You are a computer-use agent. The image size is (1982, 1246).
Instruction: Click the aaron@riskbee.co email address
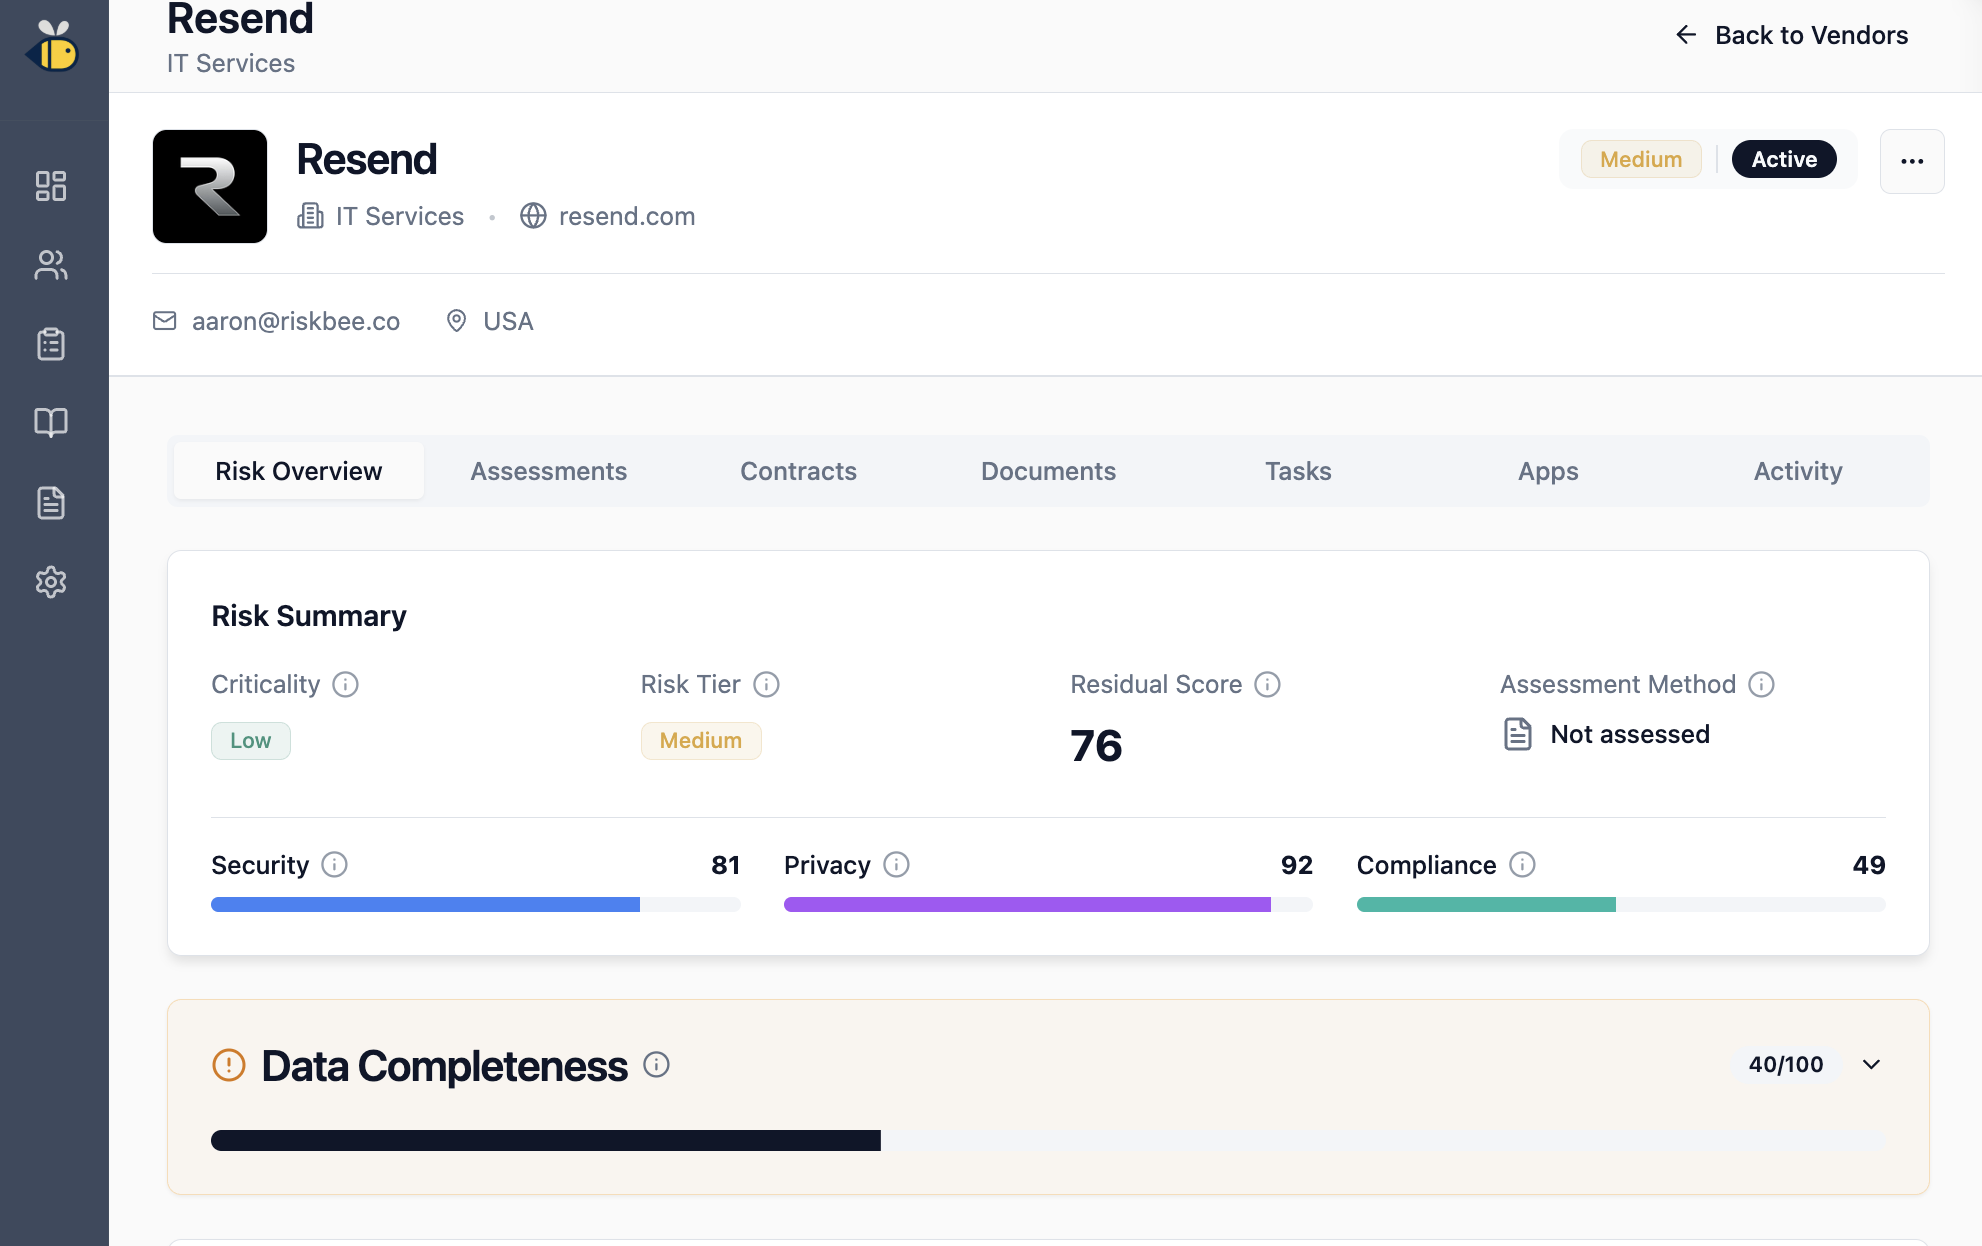click(x=296, y=321)
